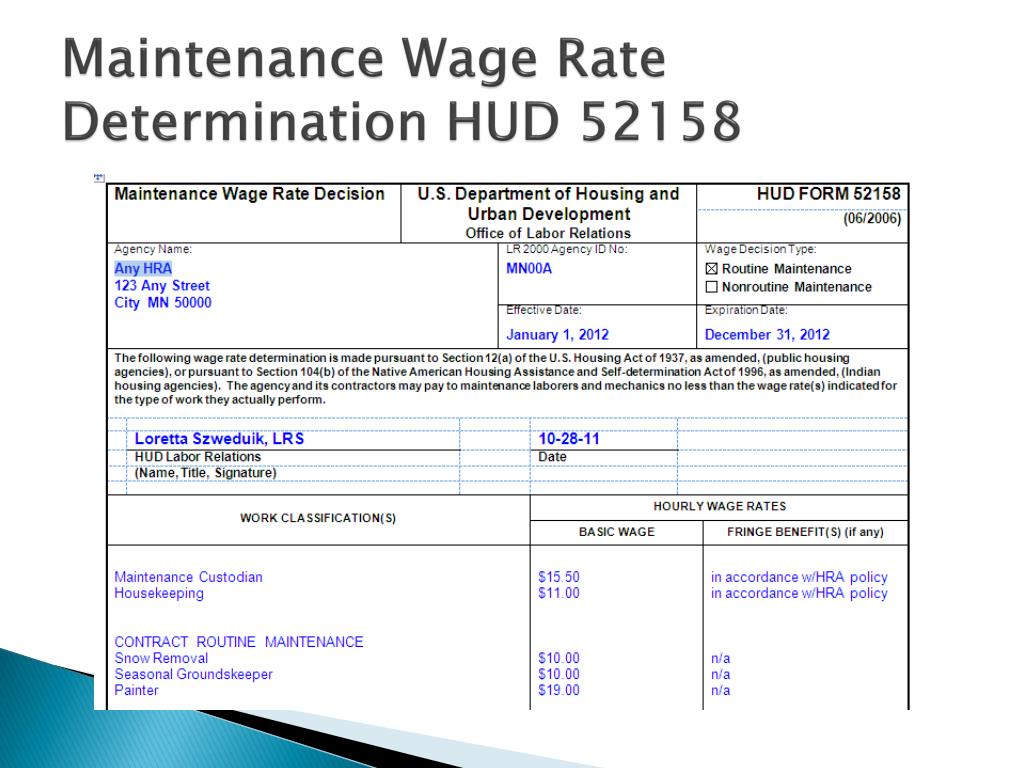Click the $19.00 Painter wage

[x=558, y=690]
